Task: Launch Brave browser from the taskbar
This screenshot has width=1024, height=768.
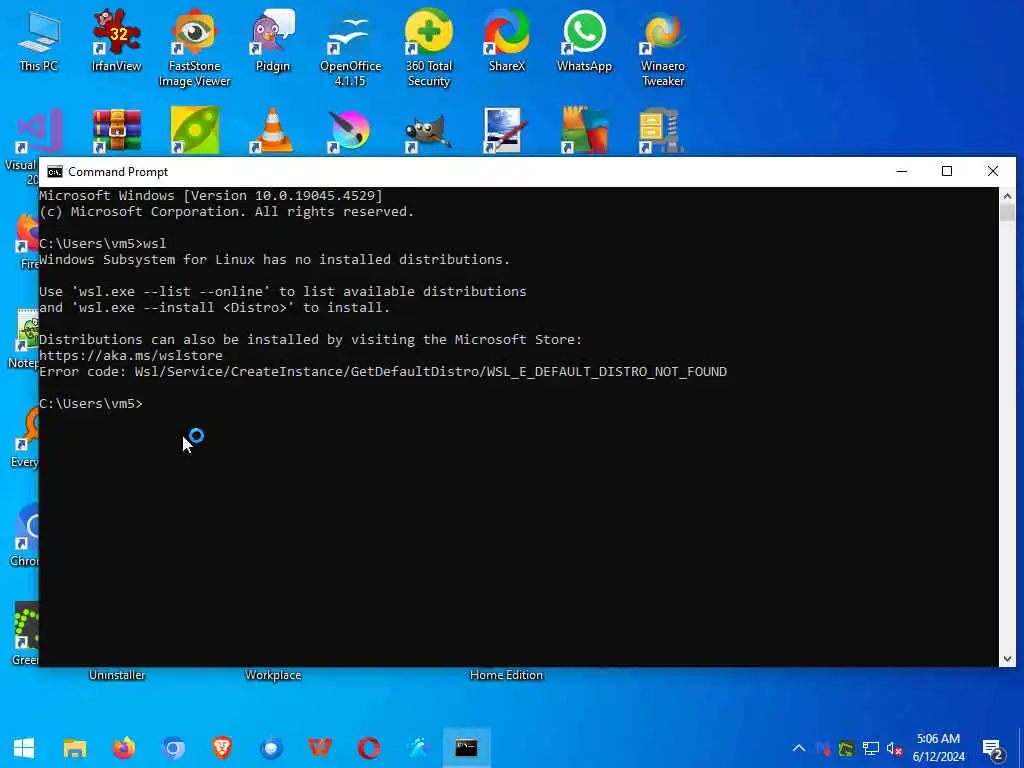Action: coord(222,748)
